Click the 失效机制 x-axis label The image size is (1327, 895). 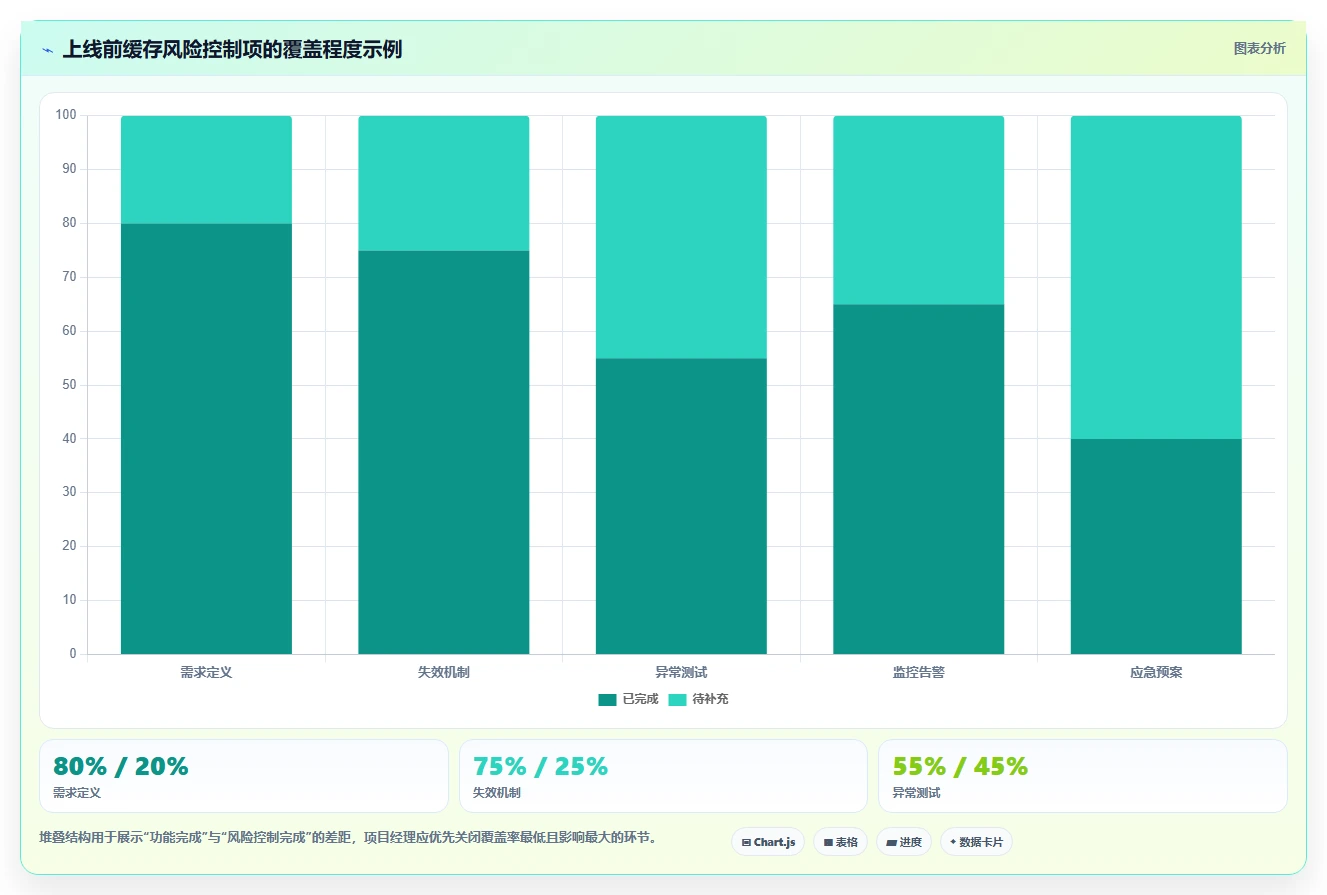pyautogui.click(x=444, y=672)
